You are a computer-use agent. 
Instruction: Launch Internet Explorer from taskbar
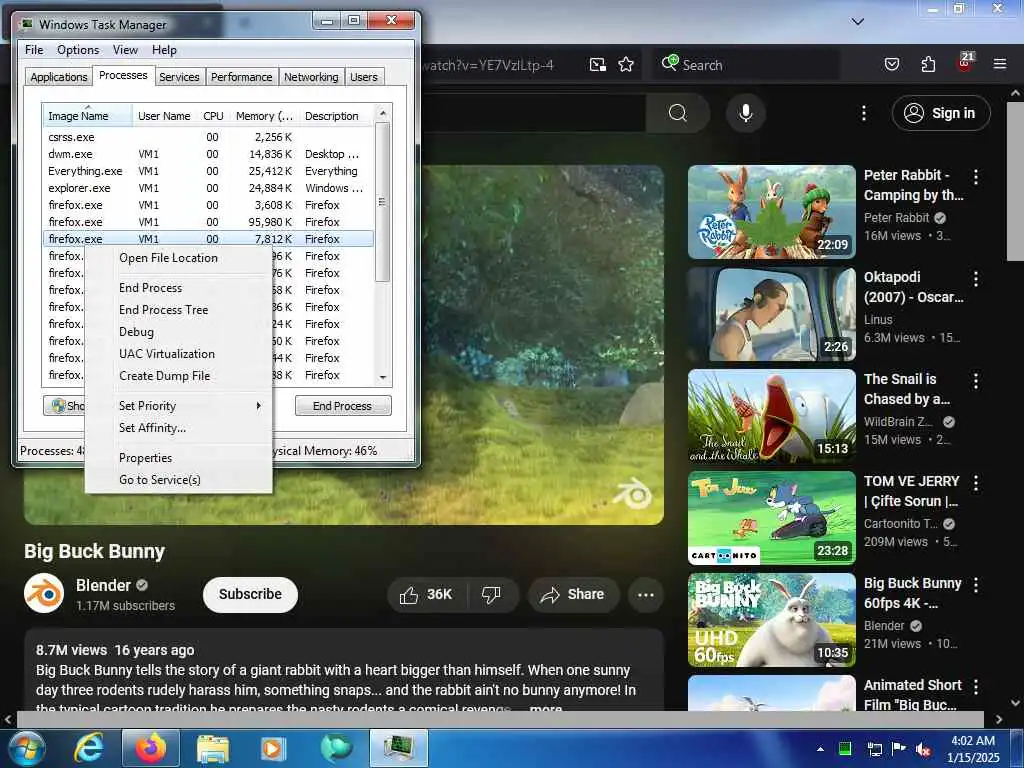pos(88,748)
